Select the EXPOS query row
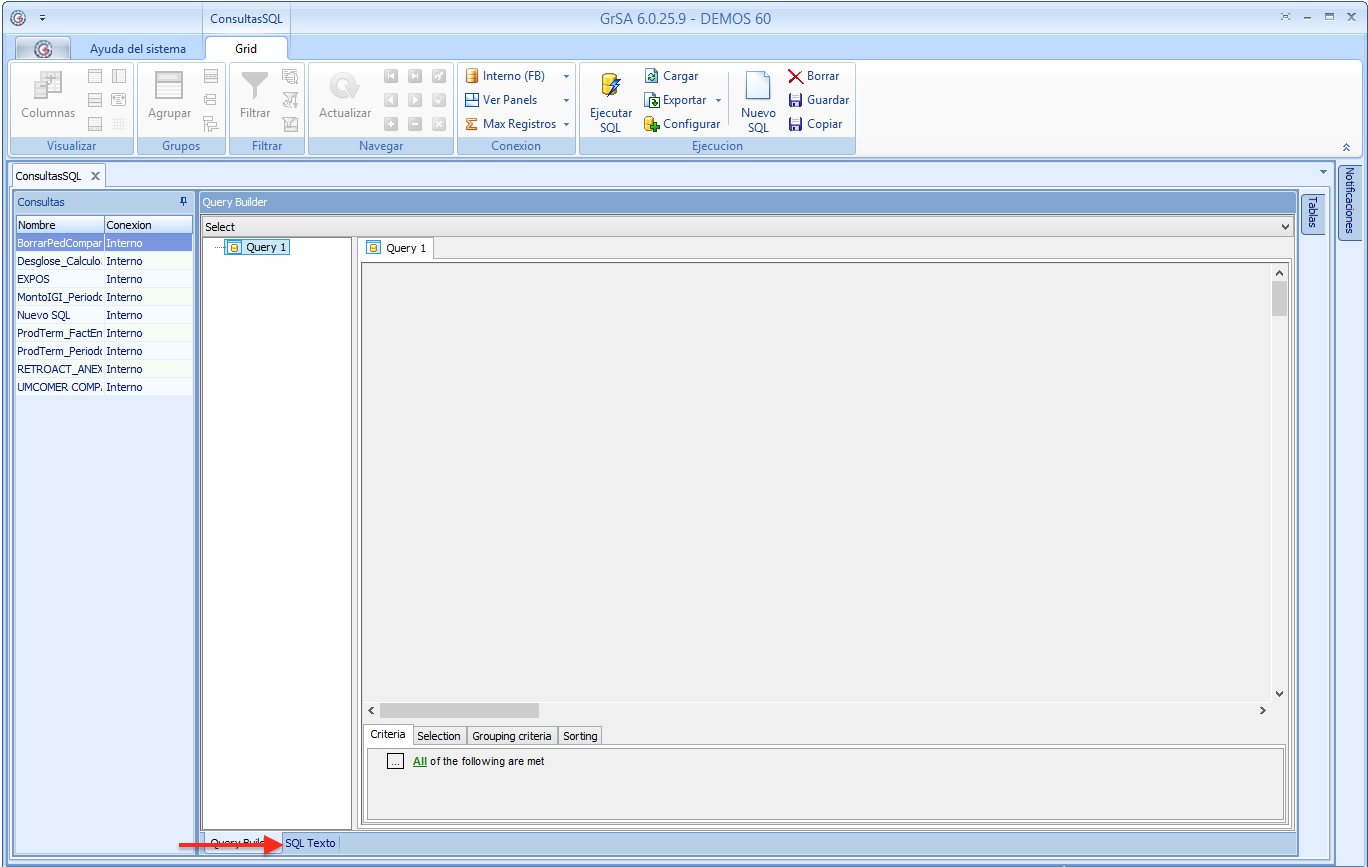Screen dimensions: 1368x867 tap(104, 279)
